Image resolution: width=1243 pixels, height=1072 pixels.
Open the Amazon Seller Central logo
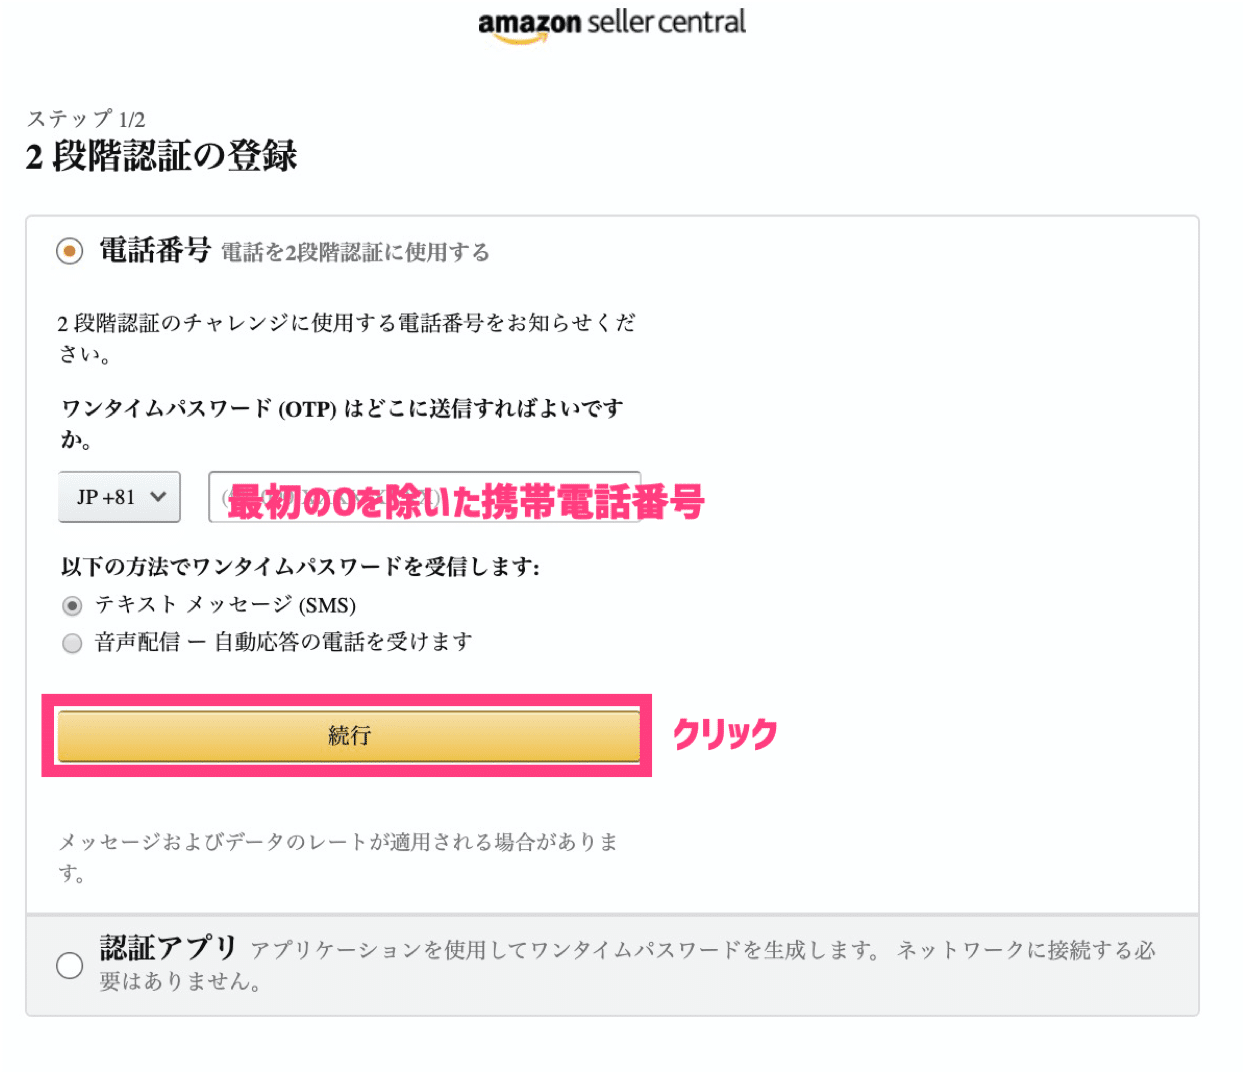pyautogui.click(x=612, y=25)
